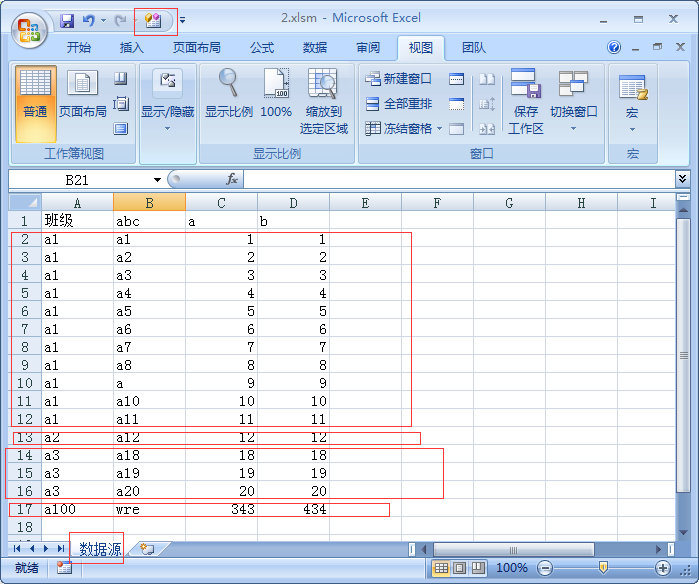Image resolution: width=699 pixels, height=584 pixels.
Task: Click the view side by side icon
Action: tap(487, 79)
